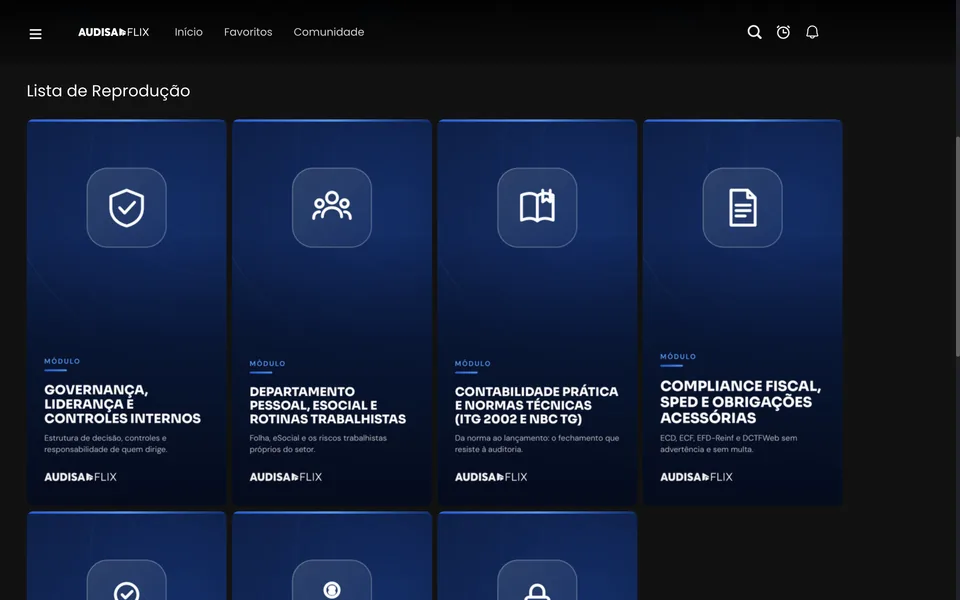Image resolution: width=960 pixels, height=600 pixels.
Task: Click MÓDULO label on Governança card
Action: [x=62, y=361]
